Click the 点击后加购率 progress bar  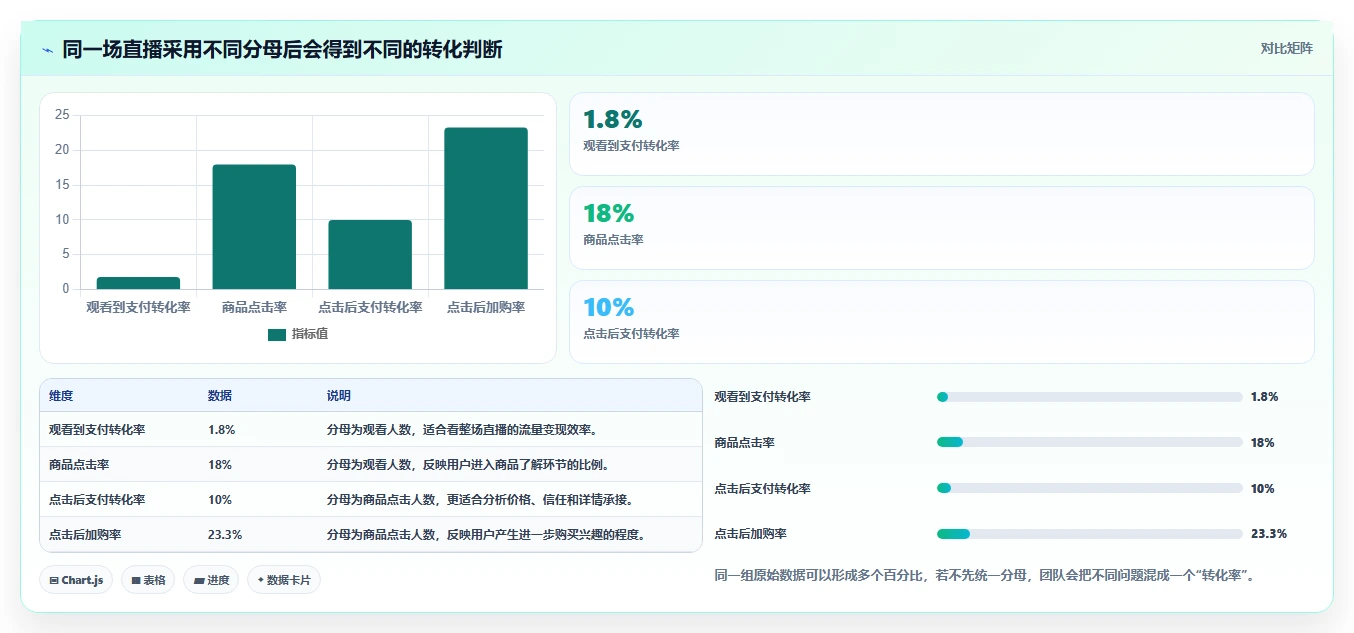[x=1089, y=534]
